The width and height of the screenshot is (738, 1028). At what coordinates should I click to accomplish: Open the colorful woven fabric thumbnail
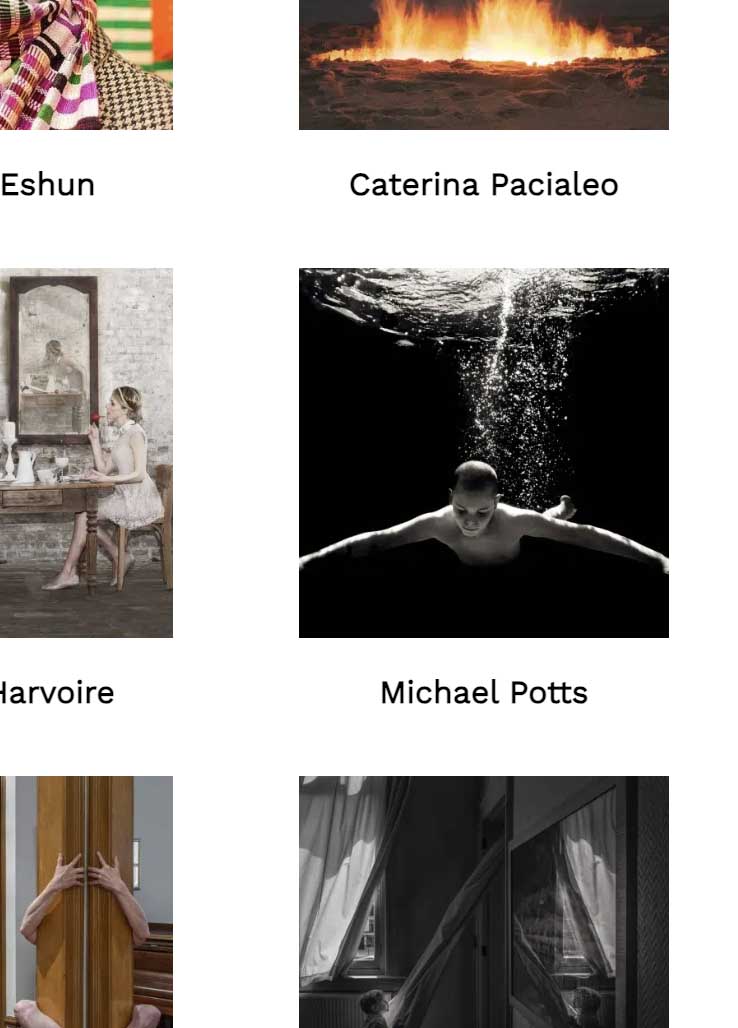click(86, 64)
